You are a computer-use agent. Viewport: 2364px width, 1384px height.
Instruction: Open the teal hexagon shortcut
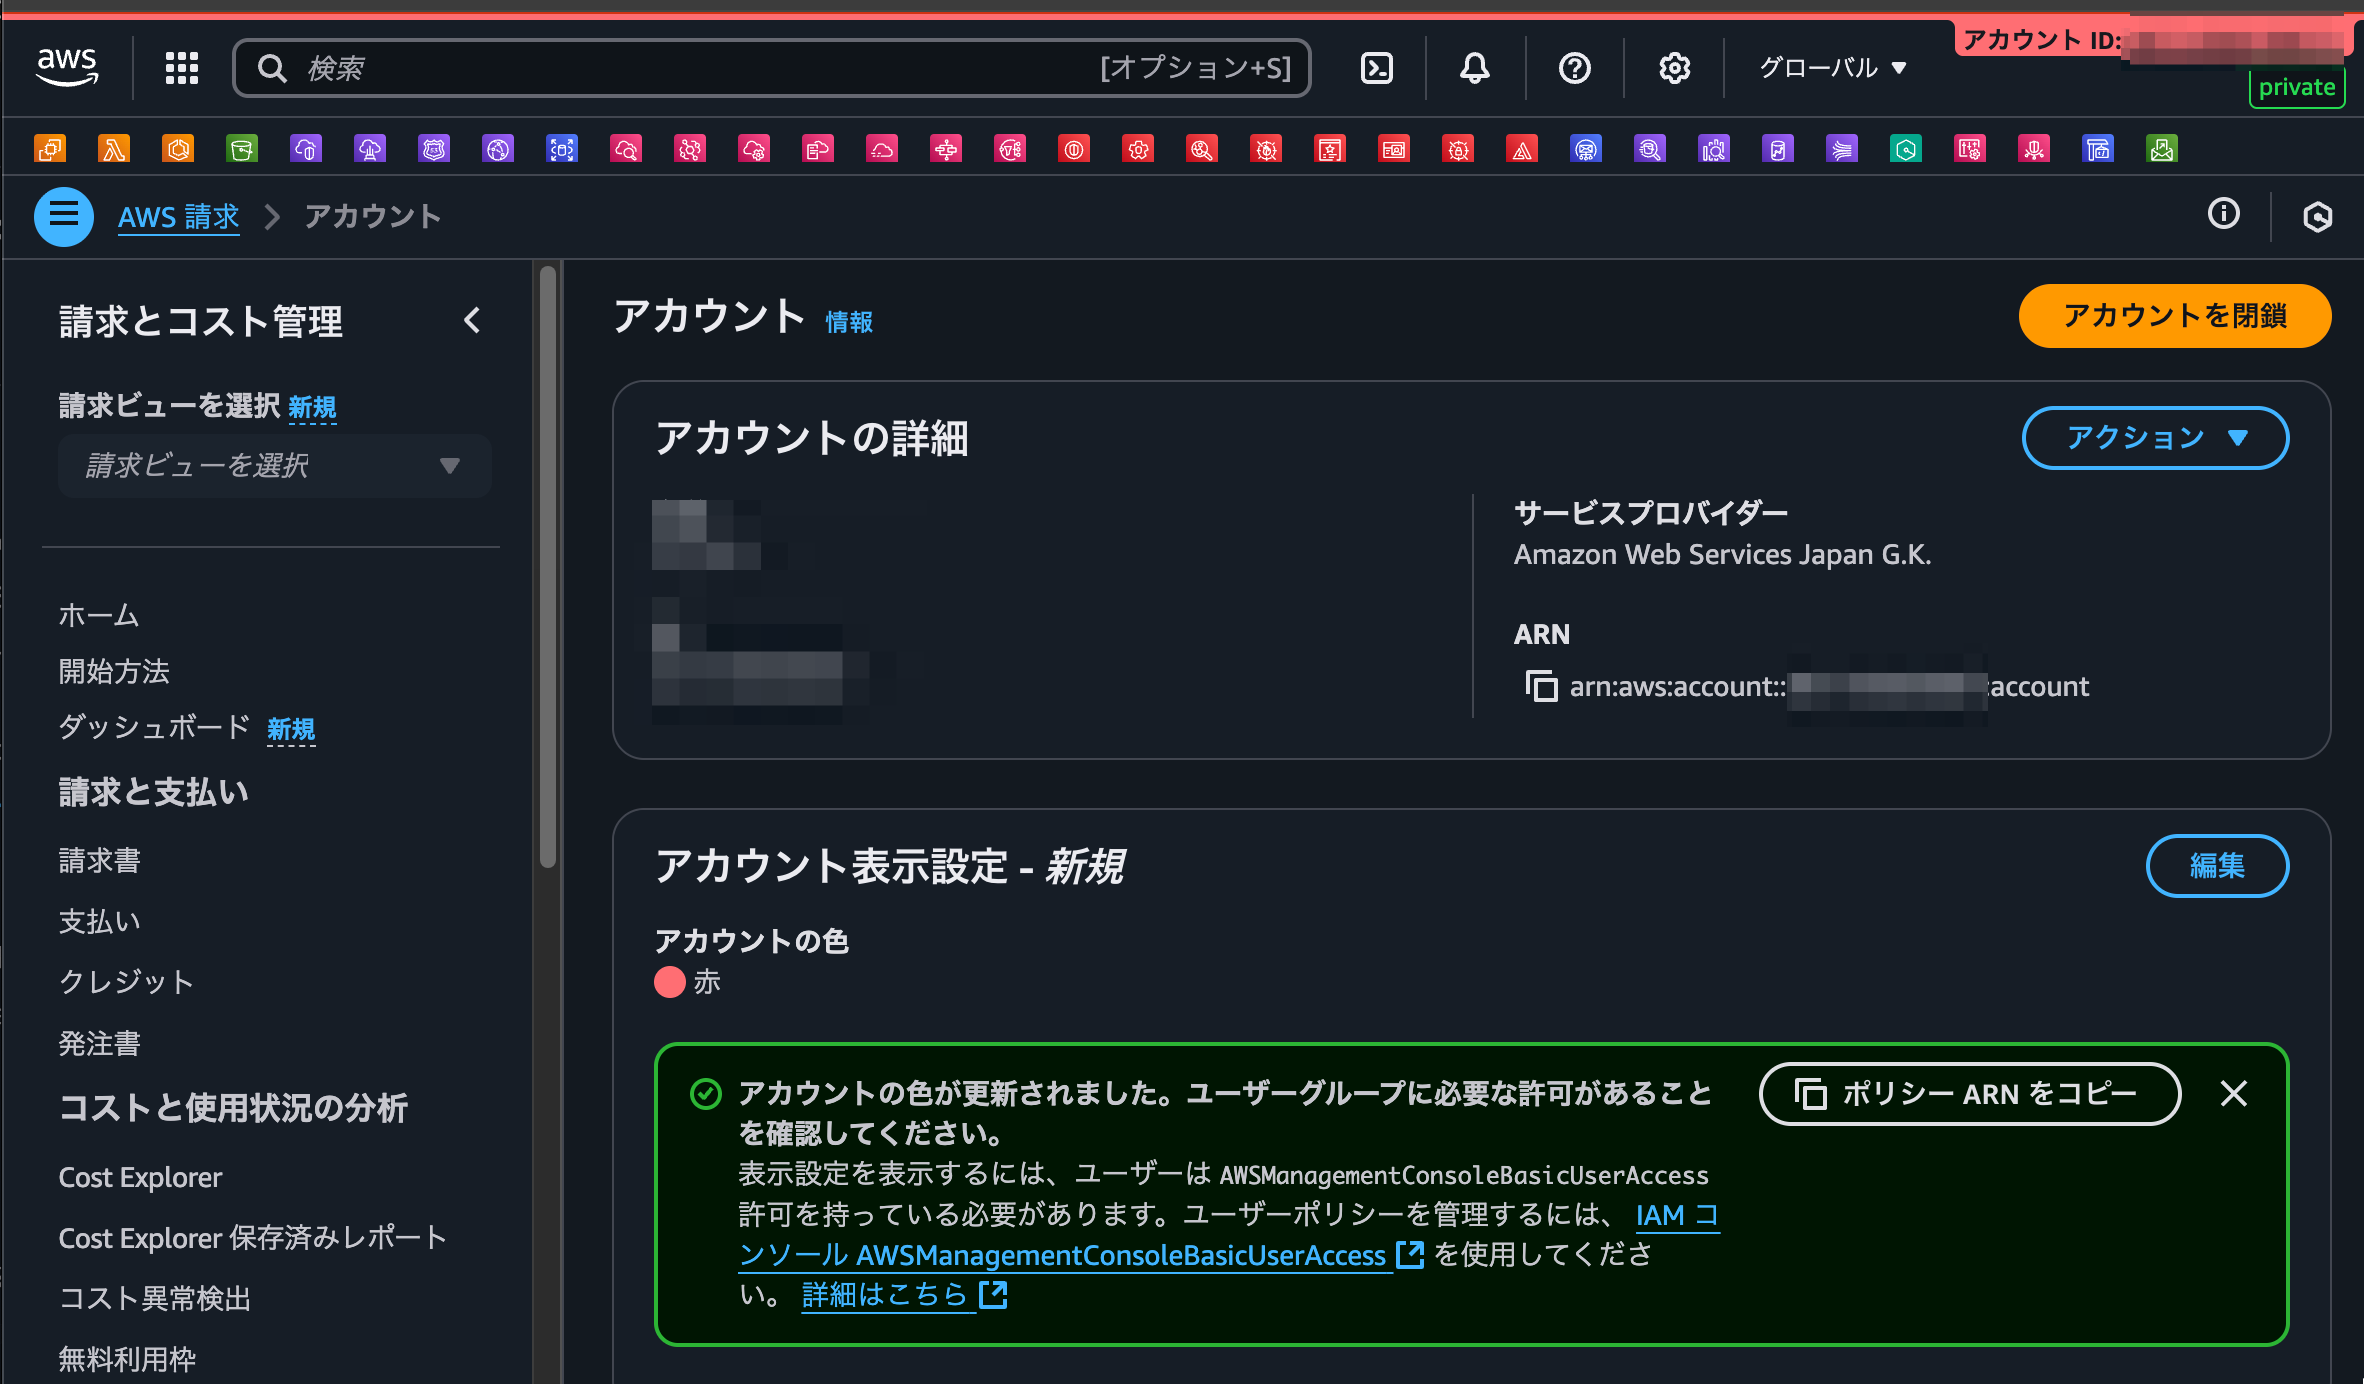(1906, 149)
